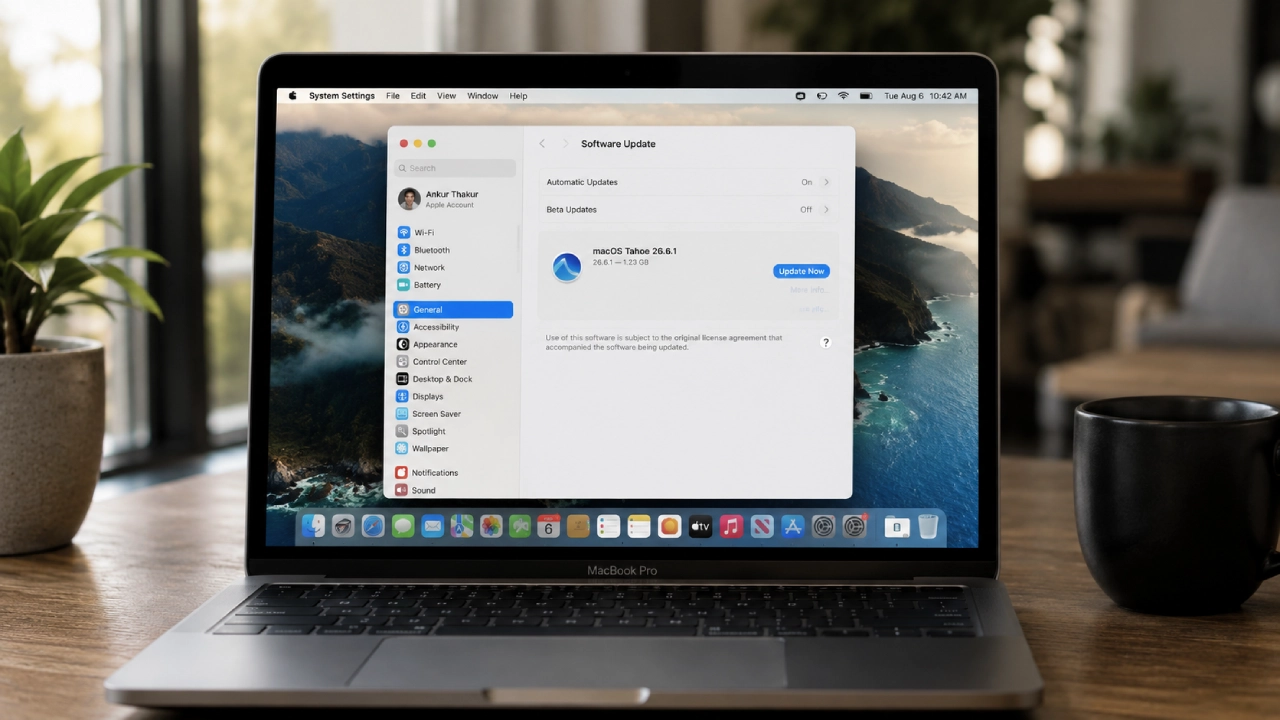
Task: Select General in the settings sidebar
Action: click(x=453, y=310)
